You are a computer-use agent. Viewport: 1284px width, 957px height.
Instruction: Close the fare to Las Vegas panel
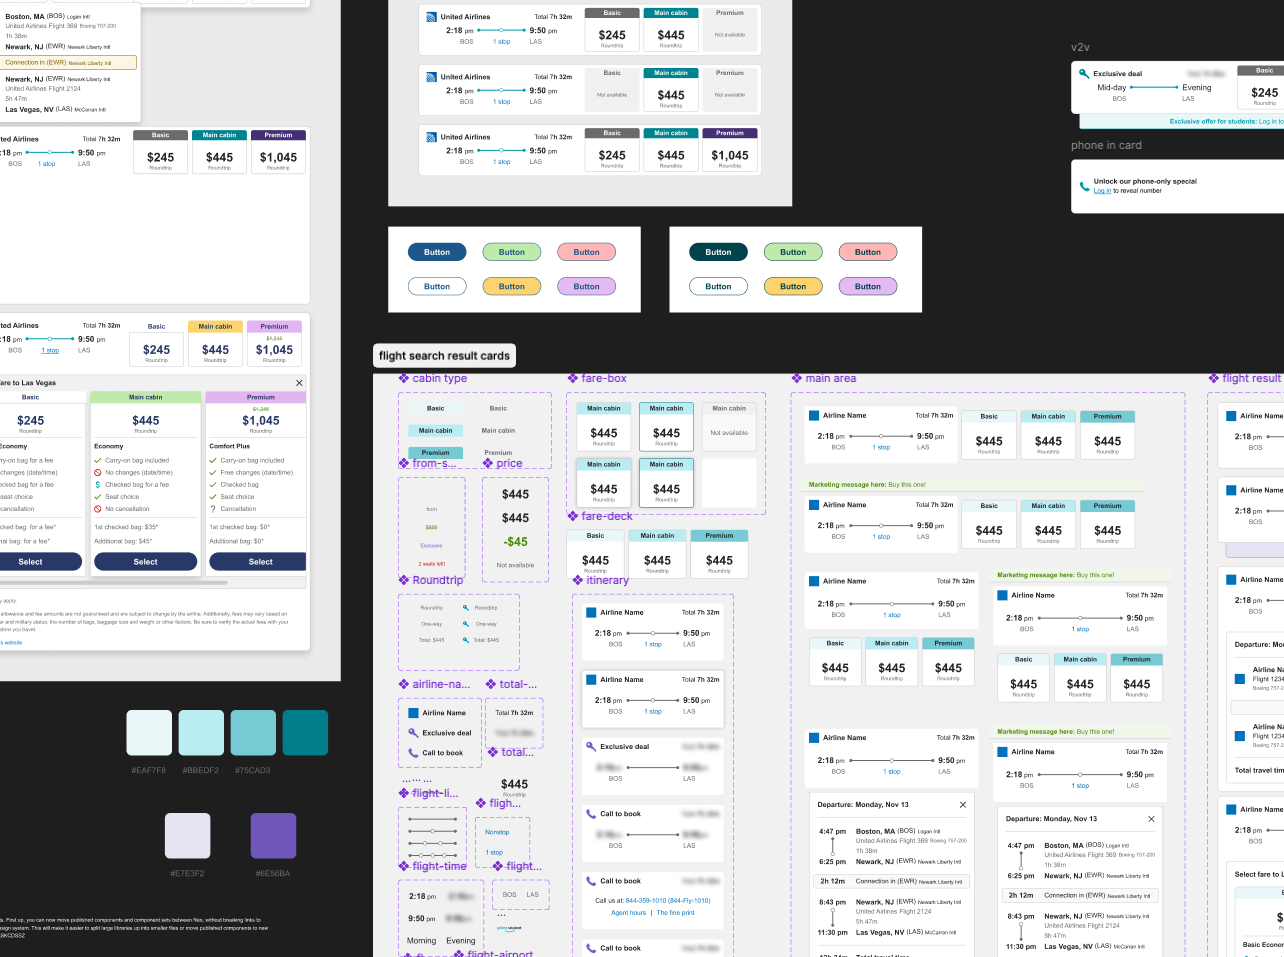click(x=299, y=383)
